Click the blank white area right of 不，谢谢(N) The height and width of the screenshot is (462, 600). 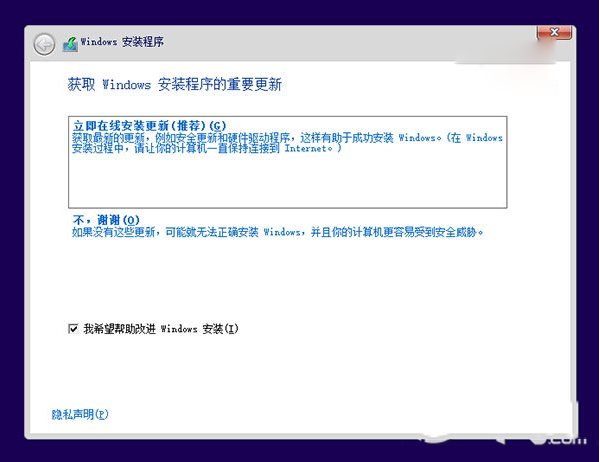pos(350,219)
